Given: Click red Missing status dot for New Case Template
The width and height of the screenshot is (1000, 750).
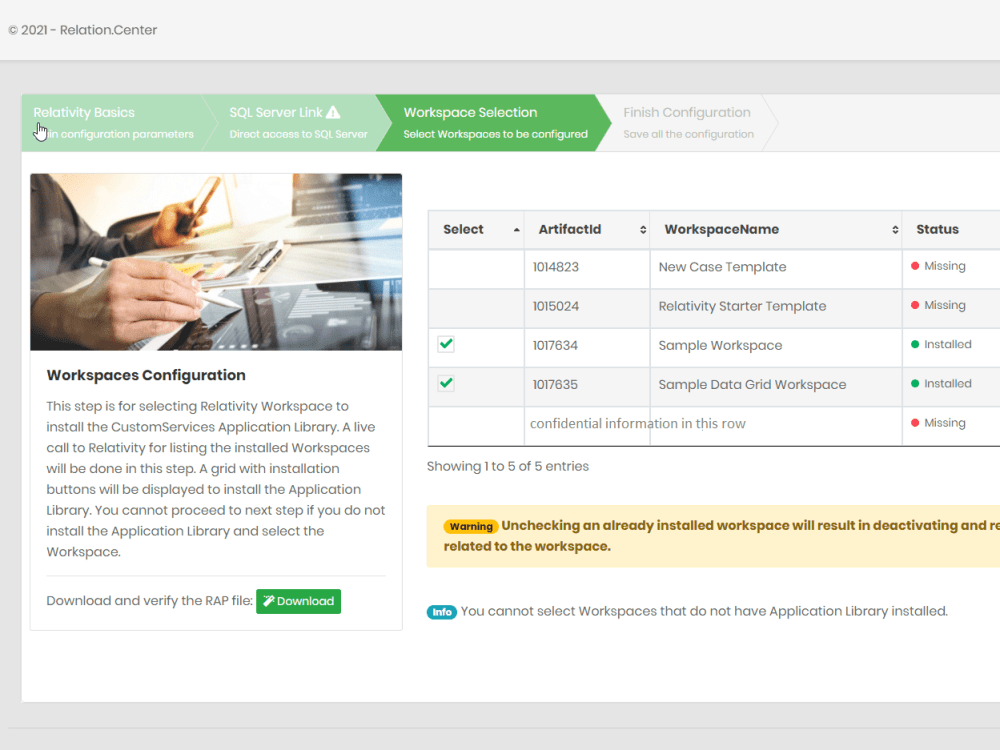Looking at the screenshot, I should [915, 266].
